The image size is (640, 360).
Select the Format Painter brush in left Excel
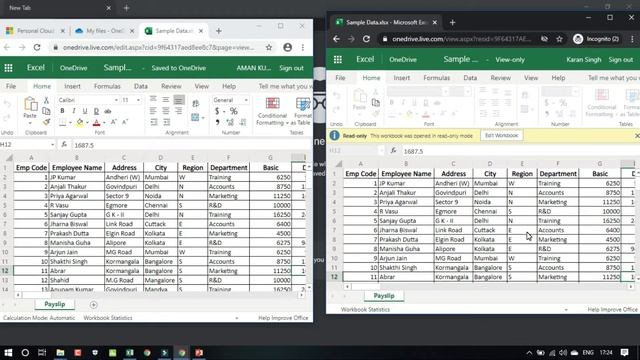coord(46,122)
